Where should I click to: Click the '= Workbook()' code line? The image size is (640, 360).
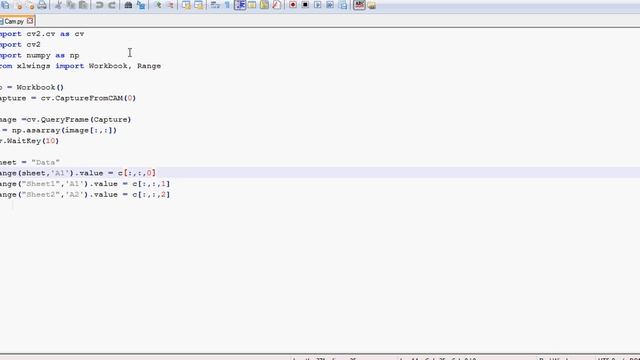click(32, 87)
